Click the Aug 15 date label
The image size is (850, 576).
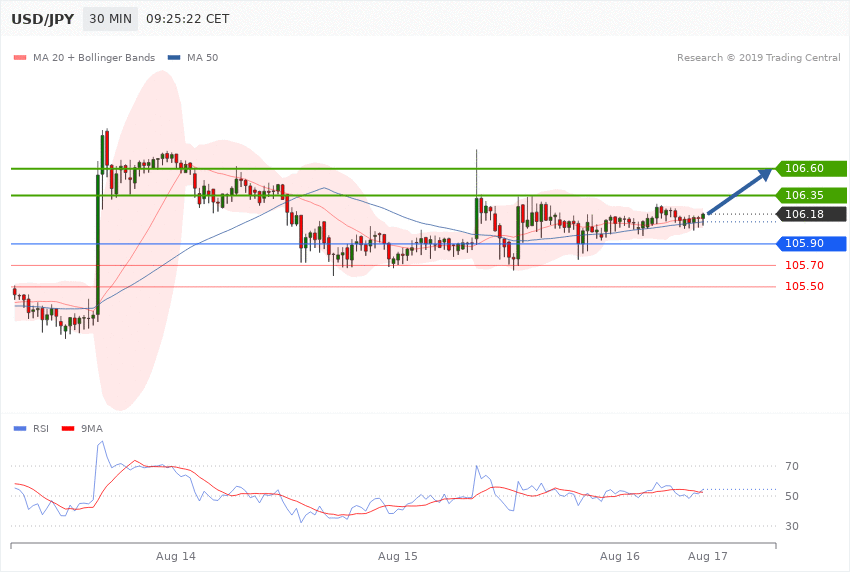(397, 556)
